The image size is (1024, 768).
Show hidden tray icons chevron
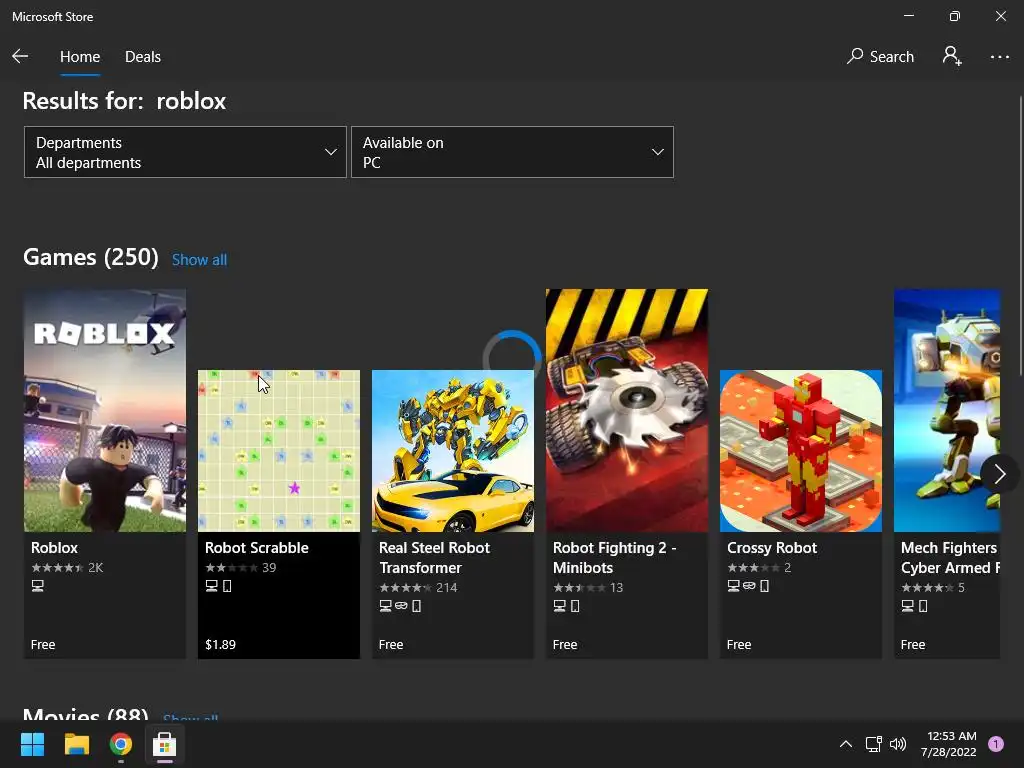[x=846, y=744]
